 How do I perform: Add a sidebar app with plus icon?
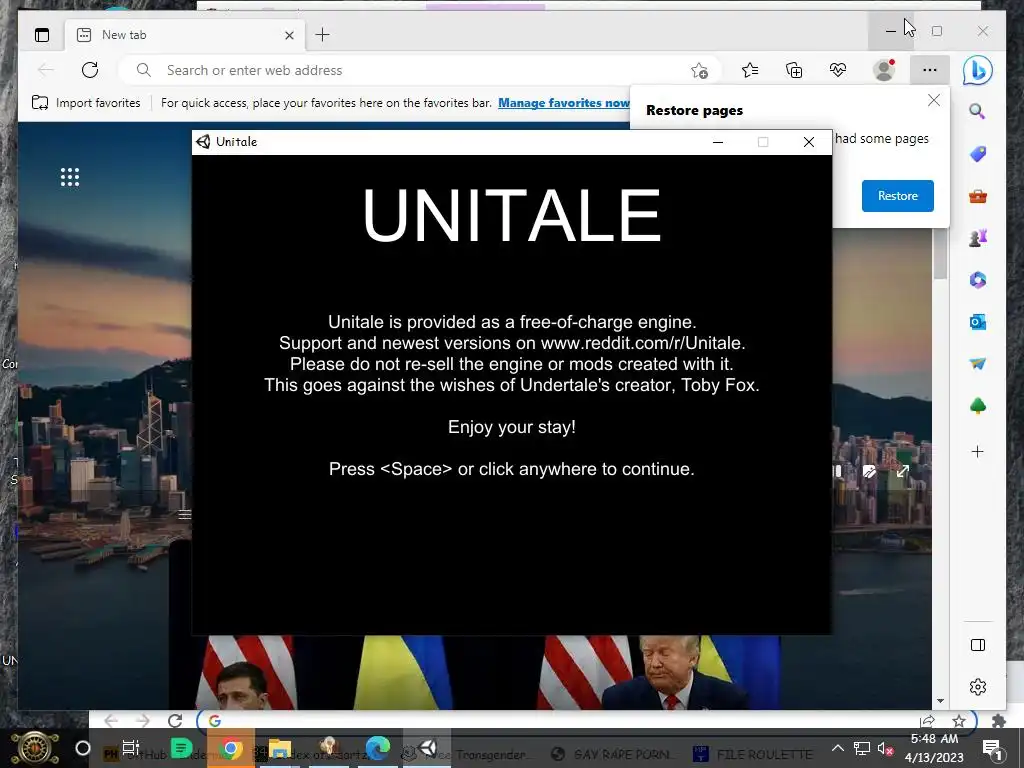pyautogui.click(x=978, y=451)
